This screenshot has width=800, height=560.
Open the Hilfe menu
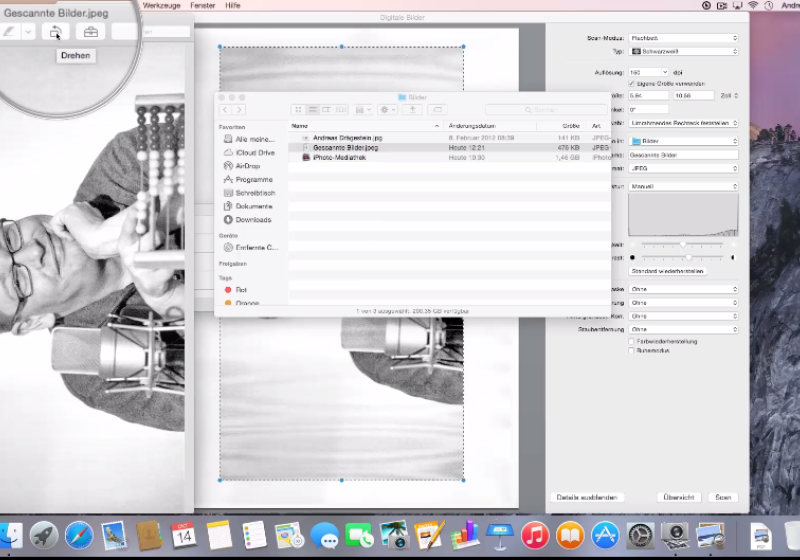[233, 5]
